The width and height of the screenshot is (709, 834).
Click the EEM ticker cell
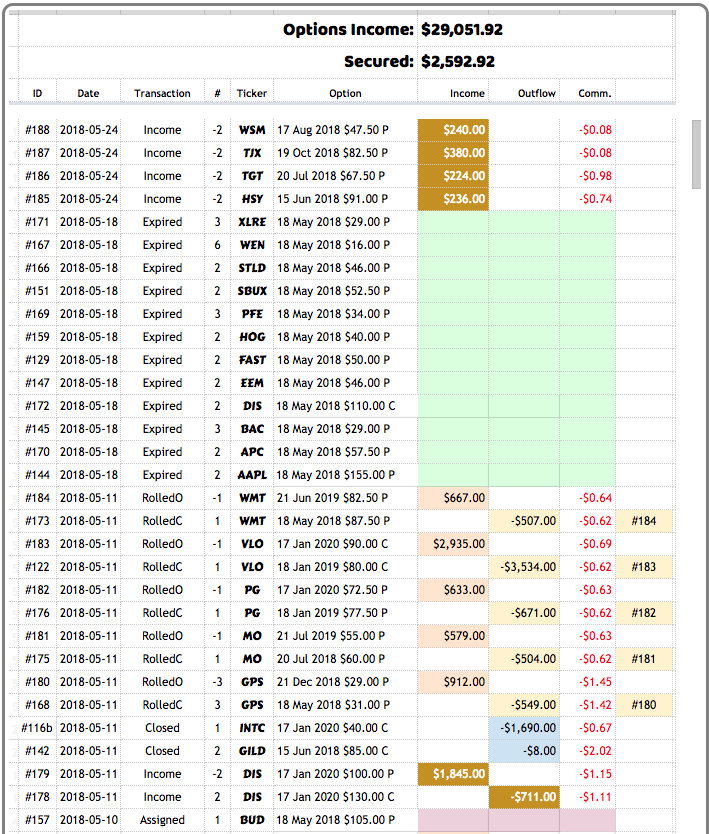point(252,383)
